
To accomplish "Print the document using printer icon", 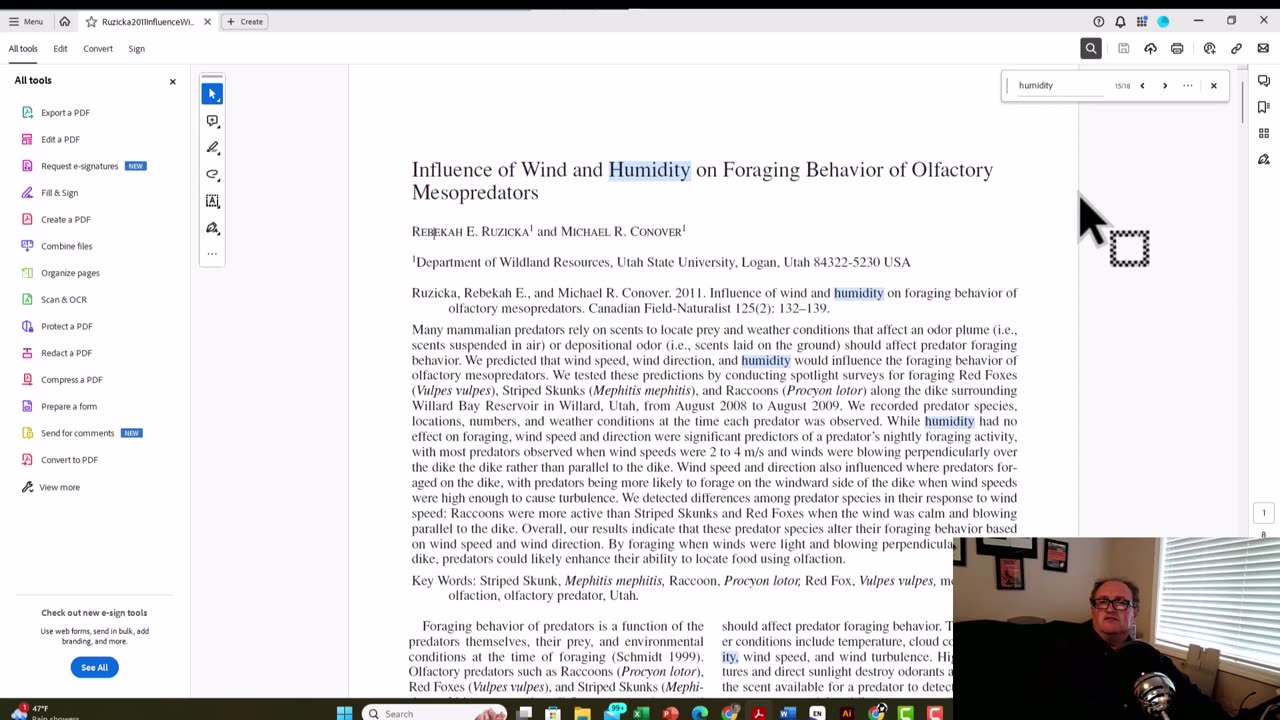I will (1177, 48).
